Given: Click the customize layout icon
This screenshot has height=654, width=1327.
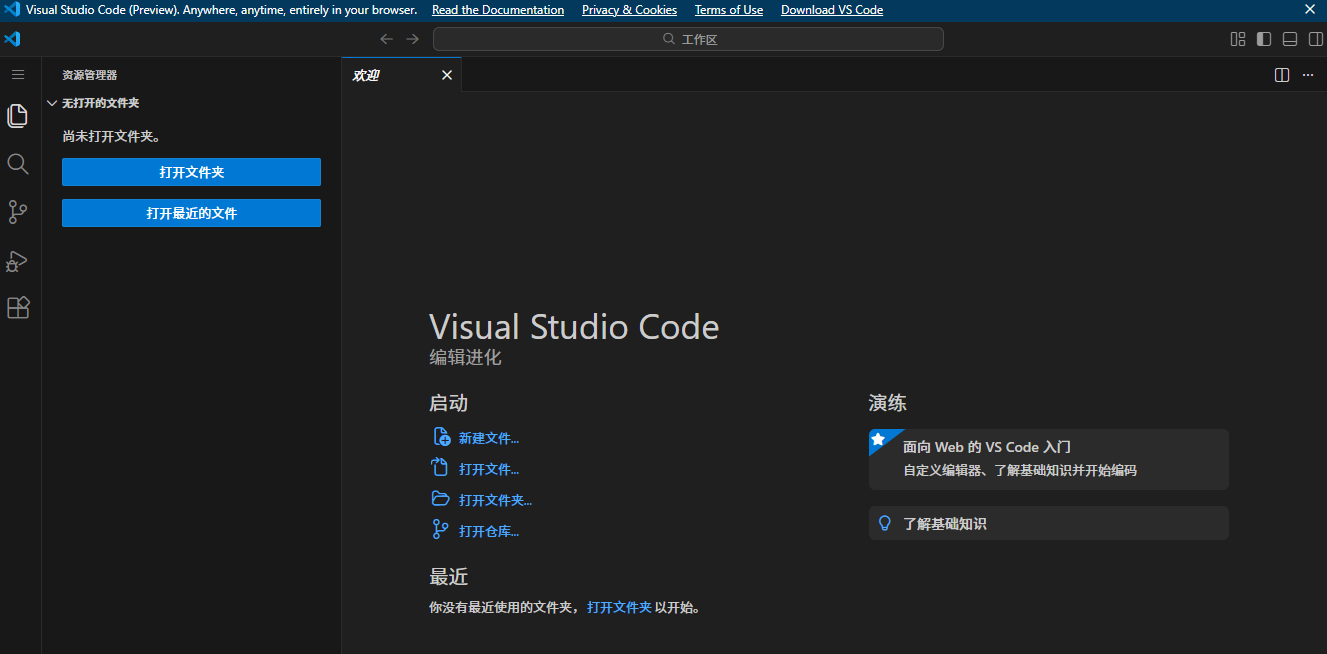Looking at the screenshot, I should point(1238,39).
